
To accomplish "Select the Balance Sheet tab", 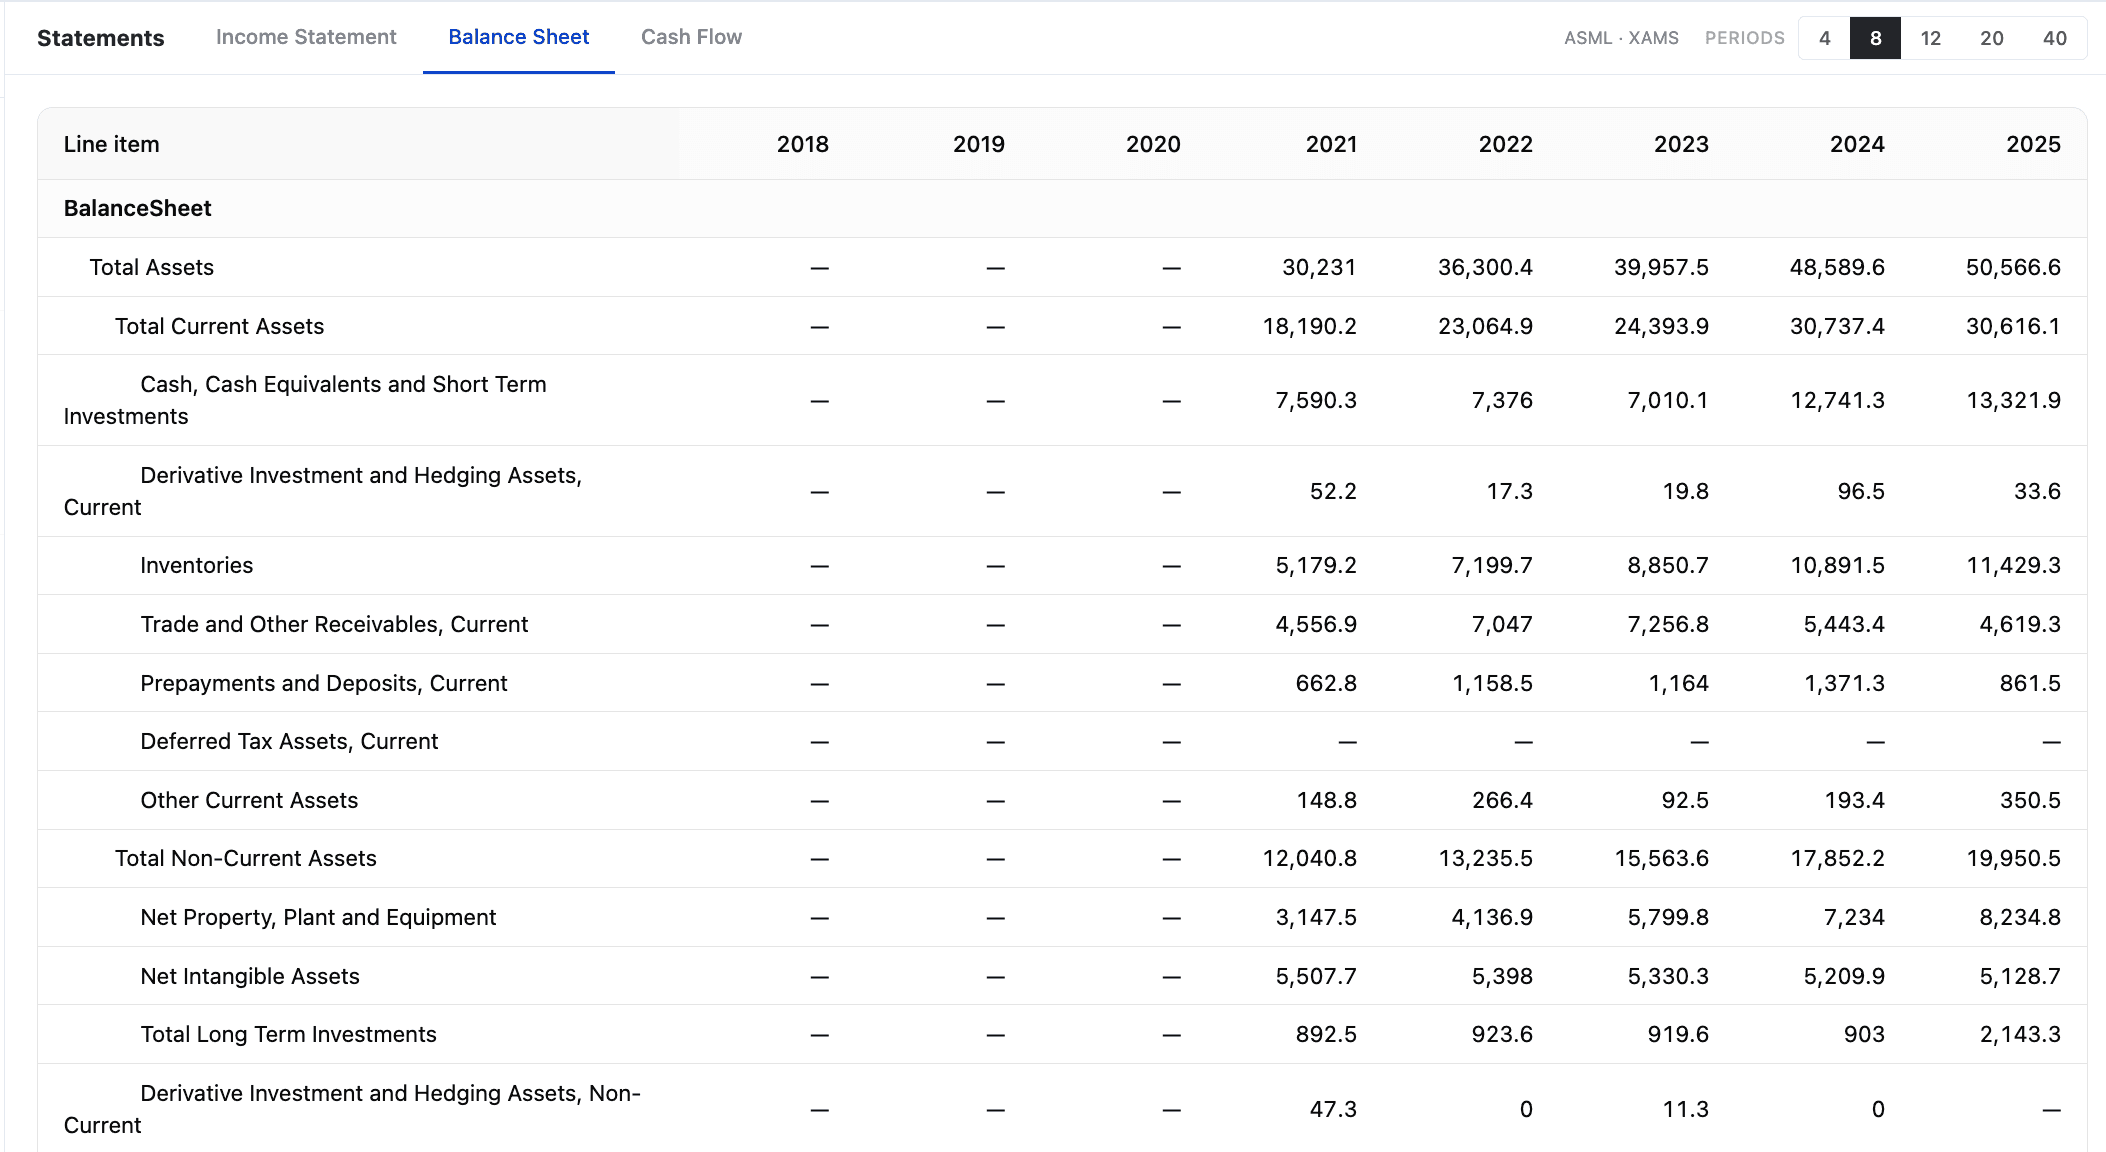I will [x=519, y=37].
